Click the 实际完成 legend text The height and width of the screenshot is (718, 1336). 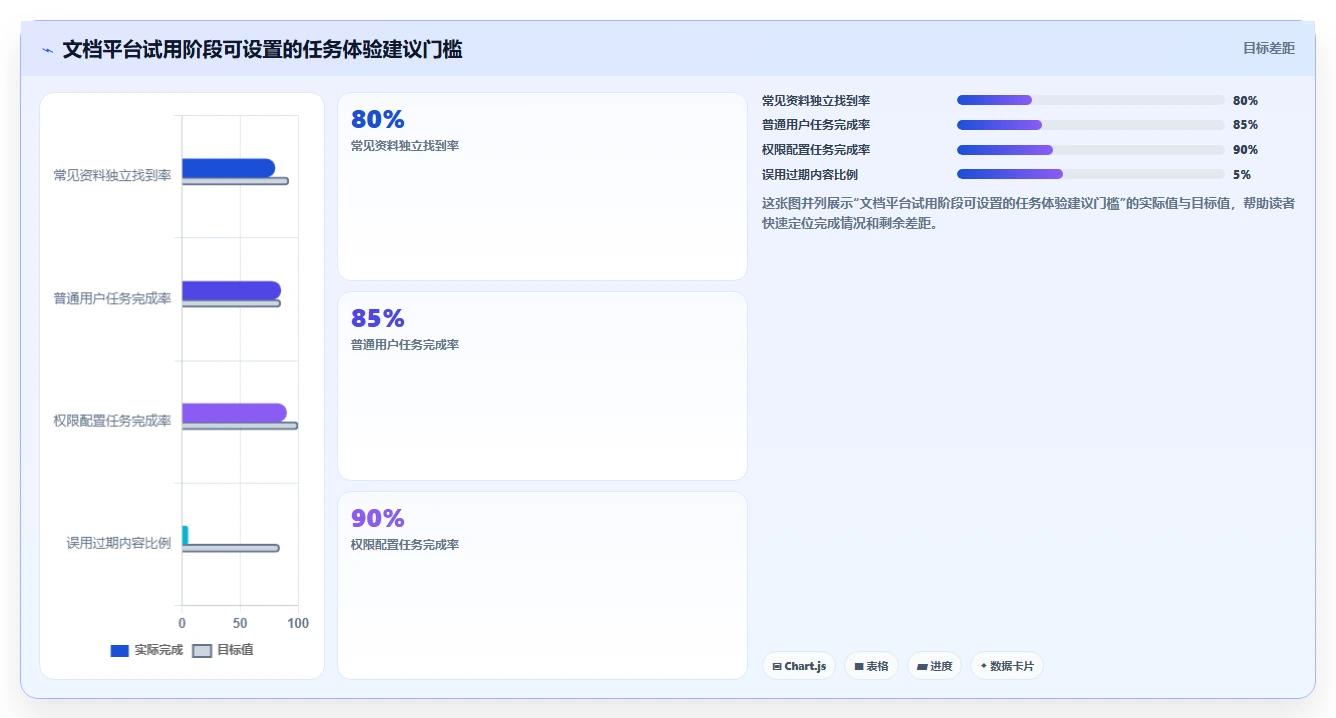tap(159, 650)
